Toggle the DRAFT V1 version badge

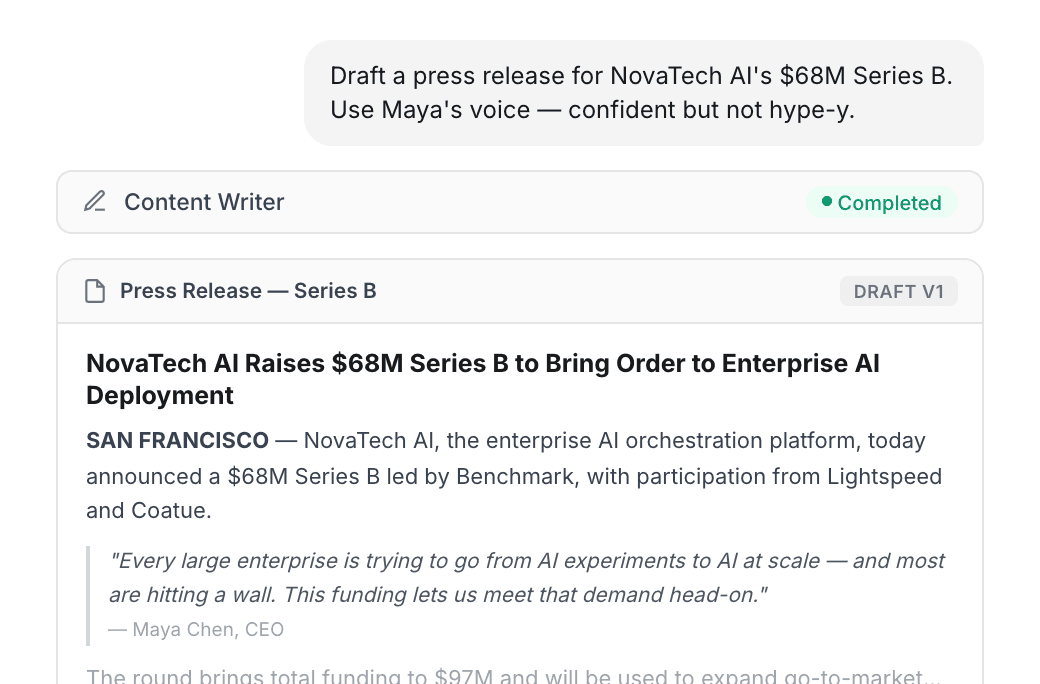898,291
